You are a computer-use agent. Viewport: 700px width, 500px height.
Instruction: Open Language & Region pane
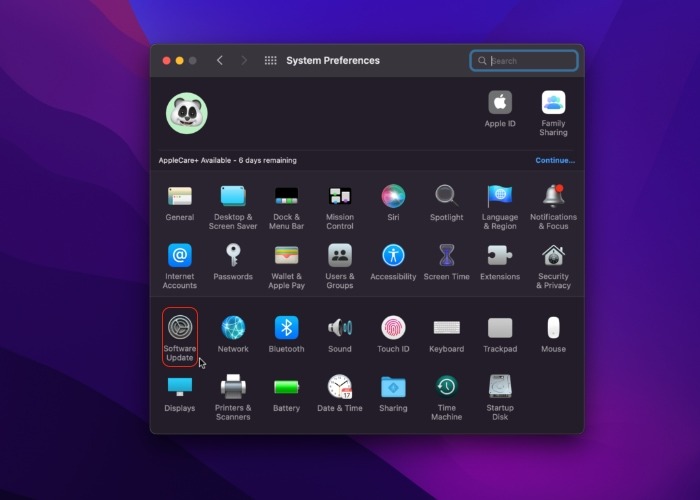[500, 207]
